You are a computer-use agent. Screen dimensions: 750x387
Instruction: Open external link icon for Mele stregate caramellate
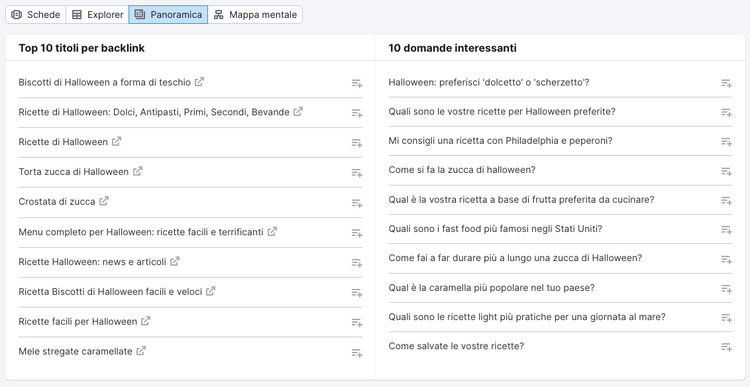coord(141,351)
